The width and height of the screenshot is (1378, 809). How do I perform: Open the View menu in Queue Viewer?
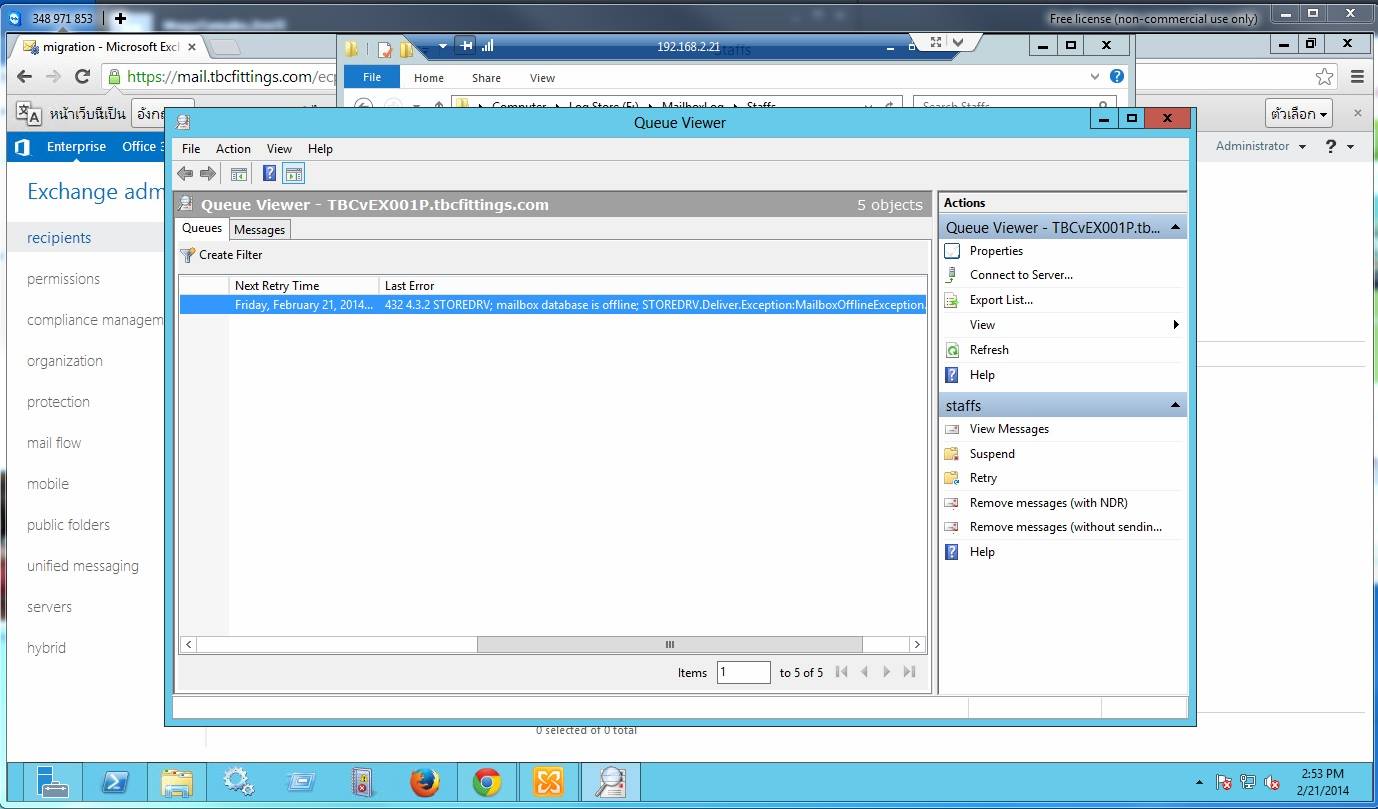point(279,149)
